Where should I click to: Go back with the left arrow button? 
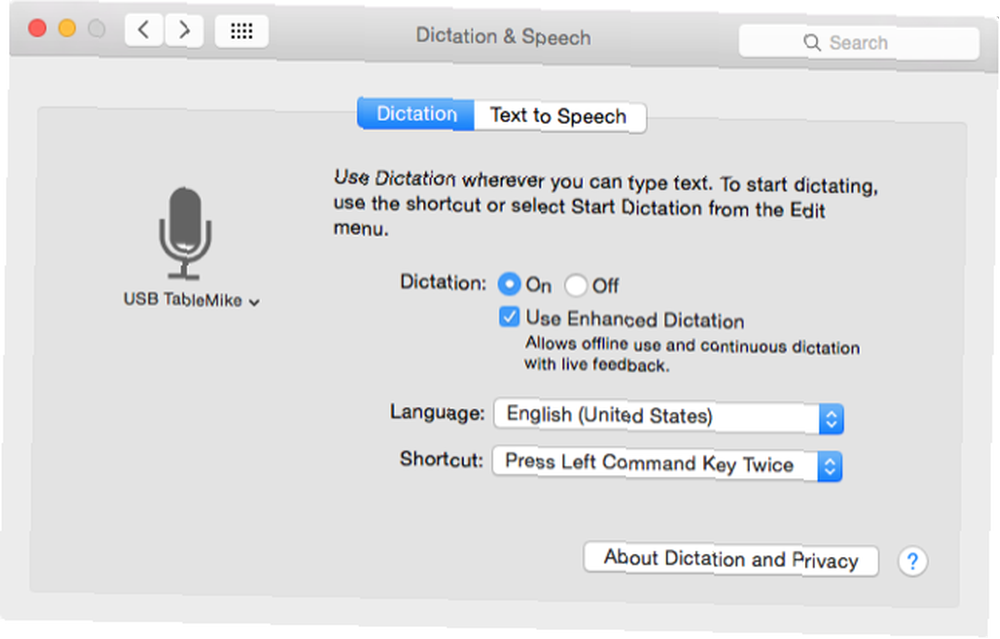145,30
